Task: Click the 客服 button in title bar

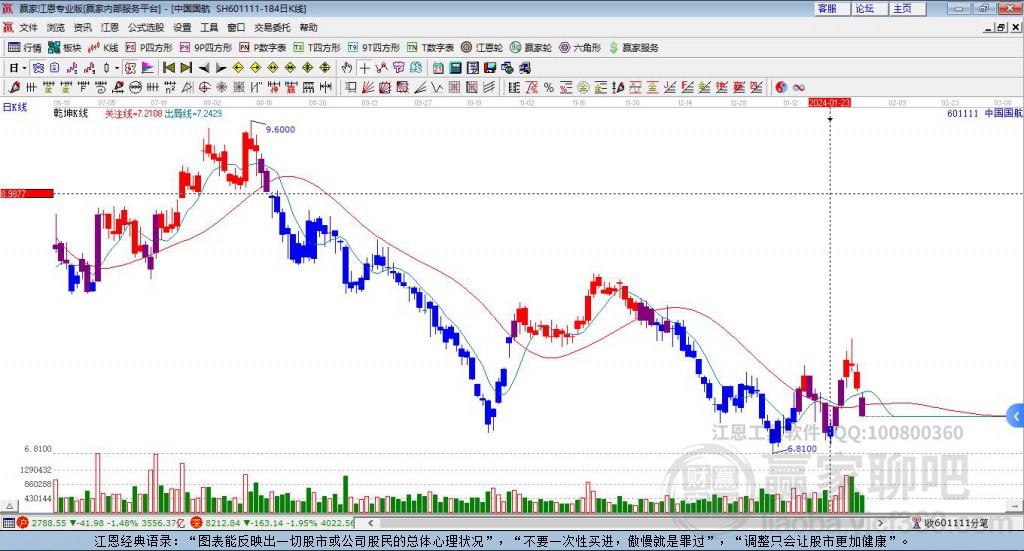Action: [x=832, y=8]
